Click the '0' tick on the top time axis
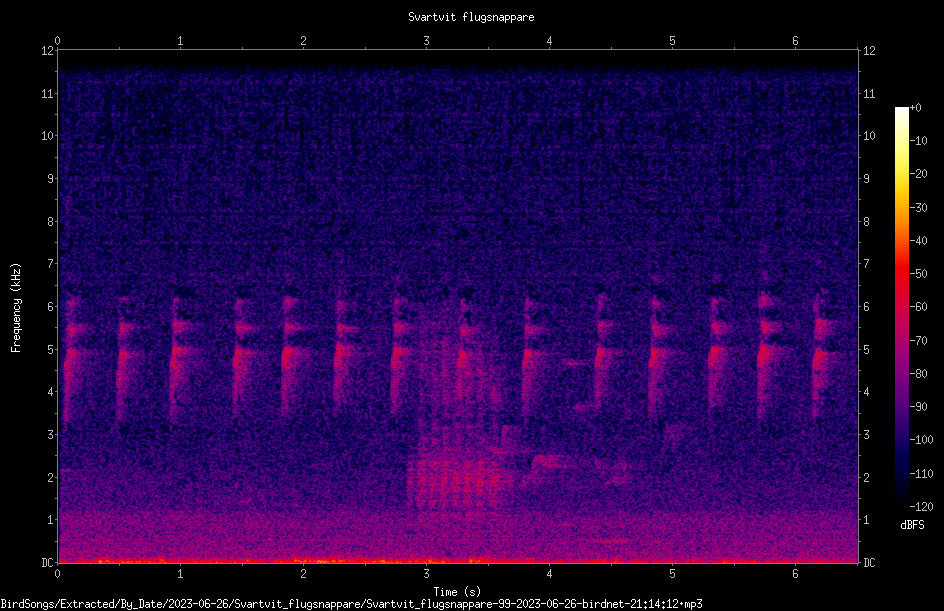This screenshot has width=944, height=611. click(x=57, y=41)
